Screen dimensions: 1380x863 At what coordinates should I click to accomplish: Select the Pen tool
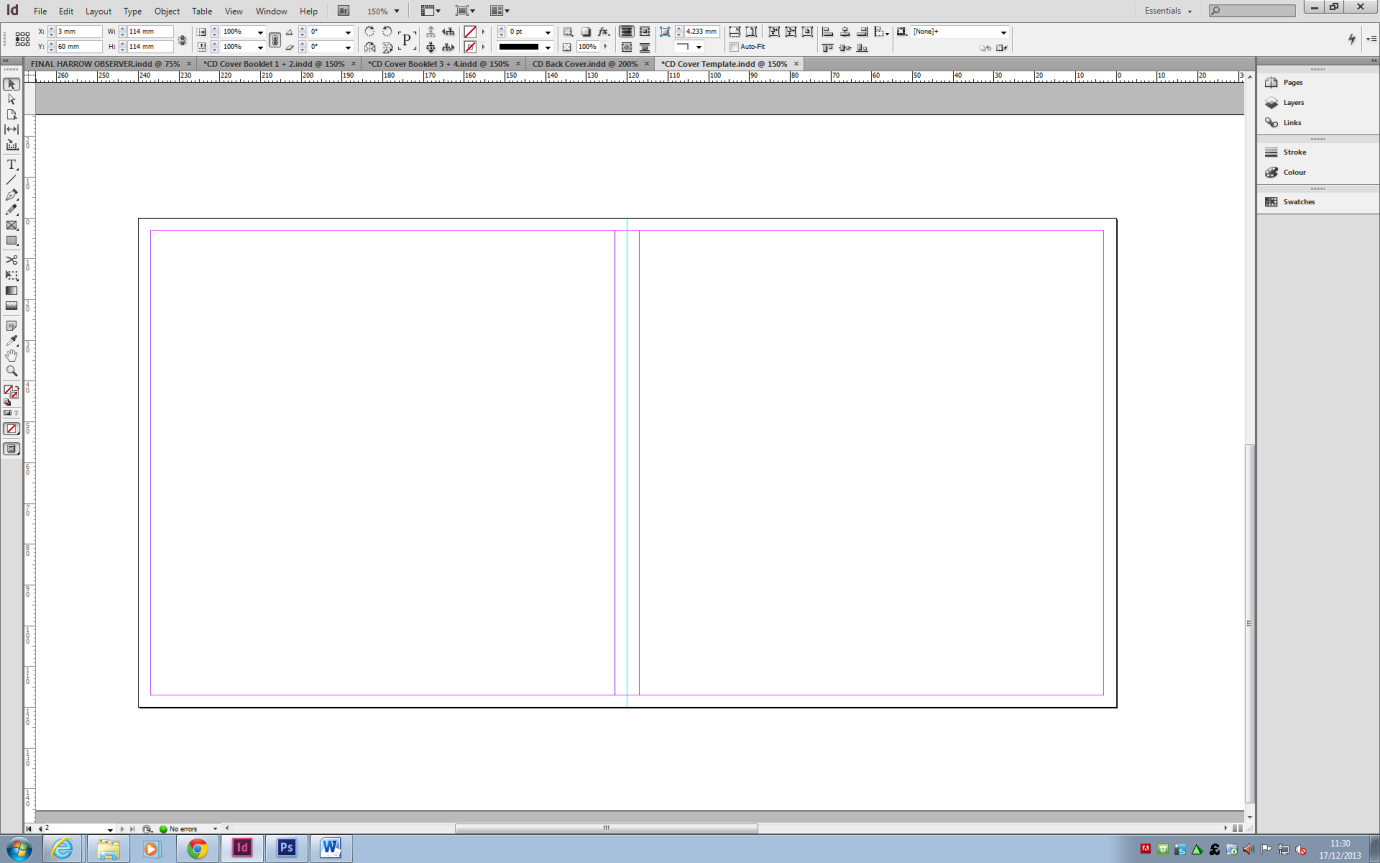click(13, 197)
